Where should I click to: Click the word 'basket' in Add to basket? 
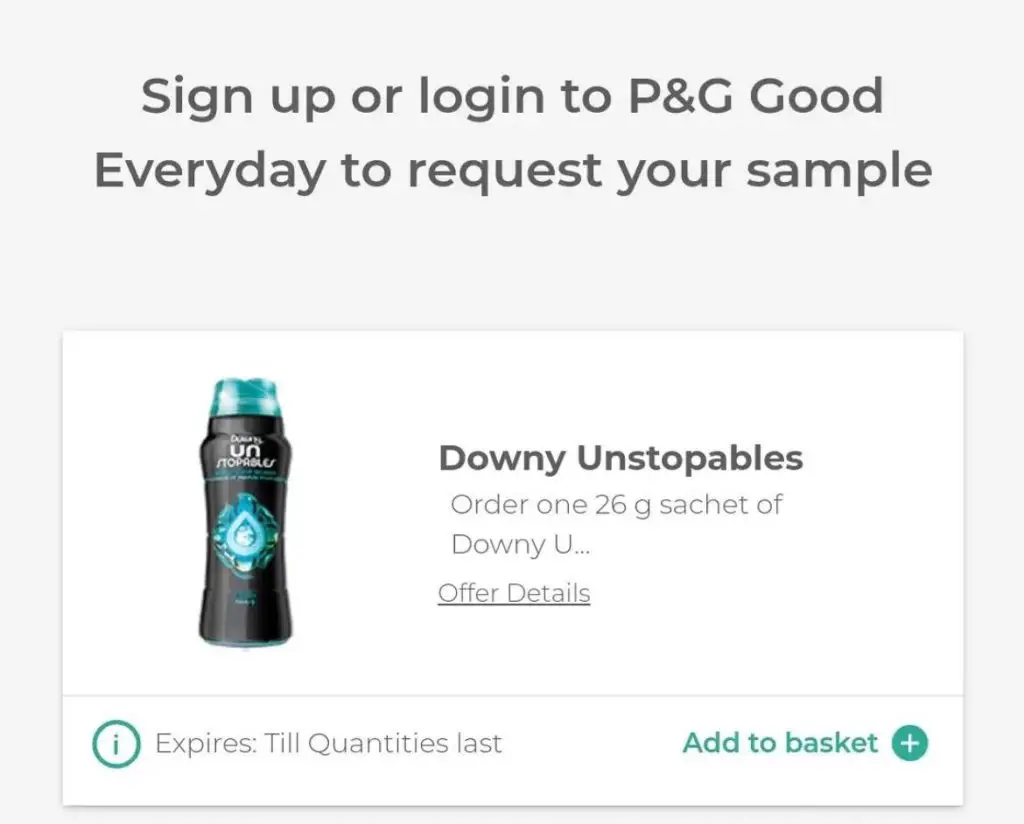[831, 743]
